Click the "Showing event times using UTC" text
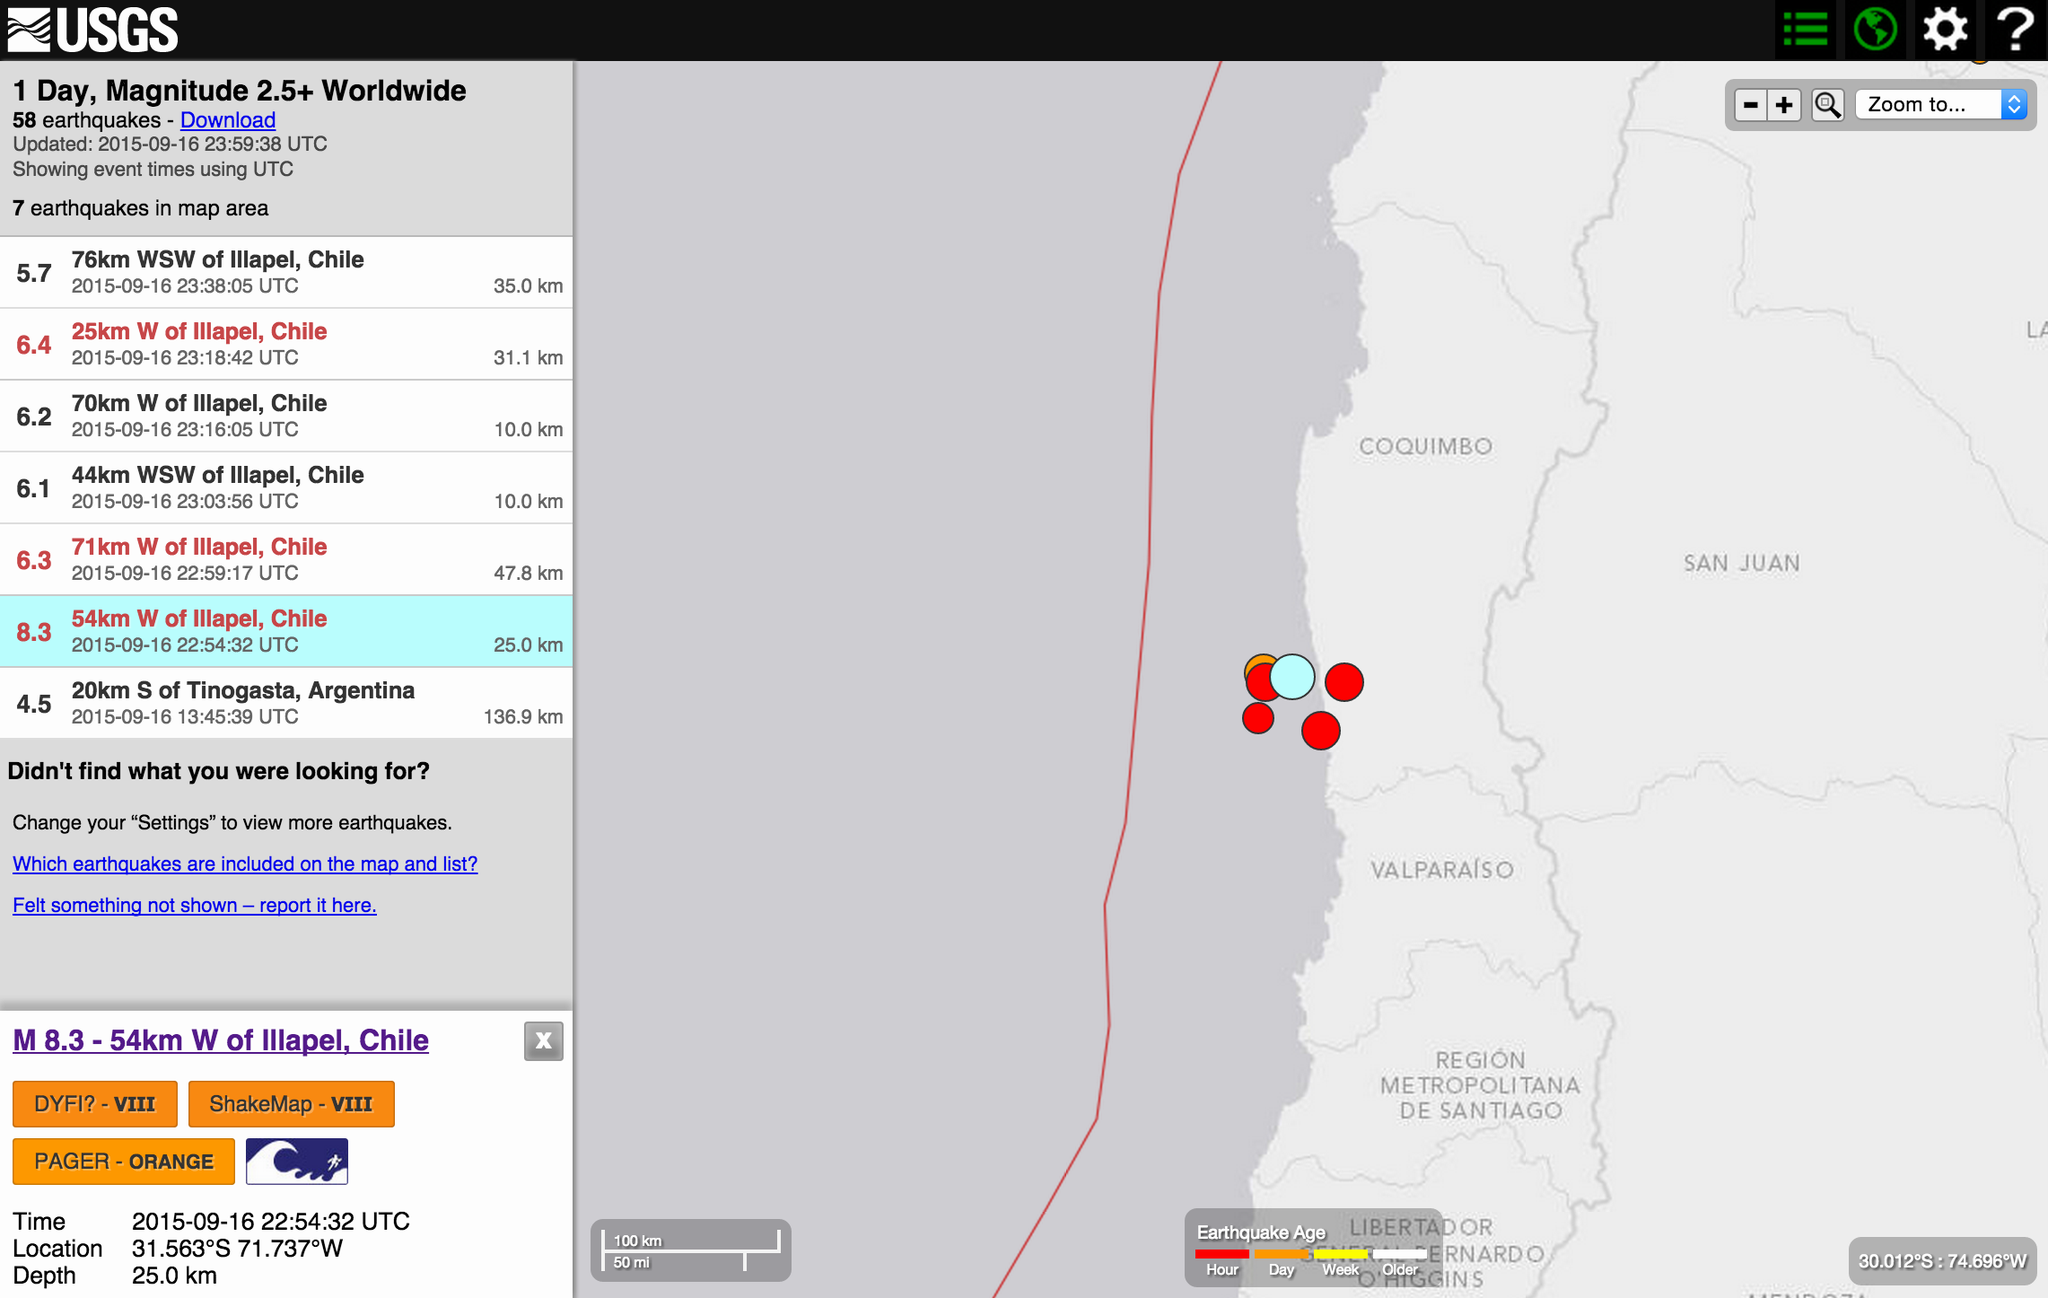The height and width of the screenshot is (1298, 2048). pyautogui.click(x=153, y=169)
